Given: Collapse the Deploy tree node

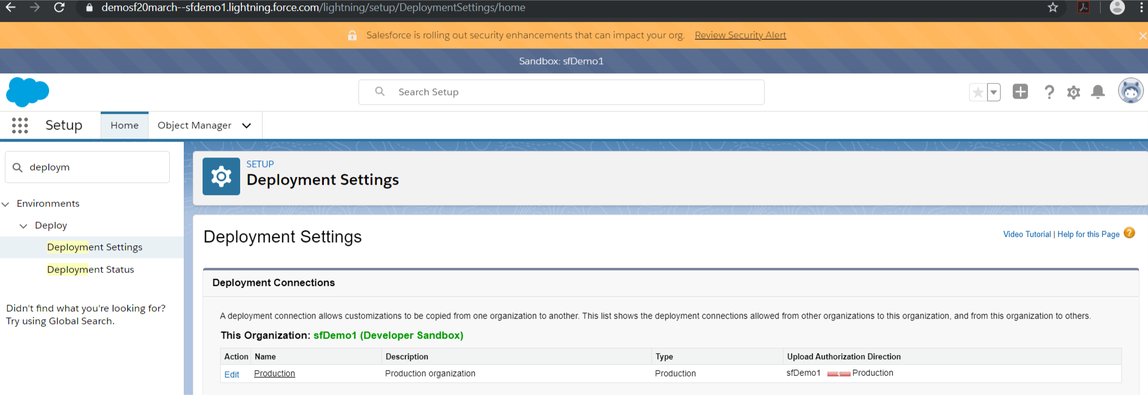Looking at the screenshot, I should click(x=24, y=226).
